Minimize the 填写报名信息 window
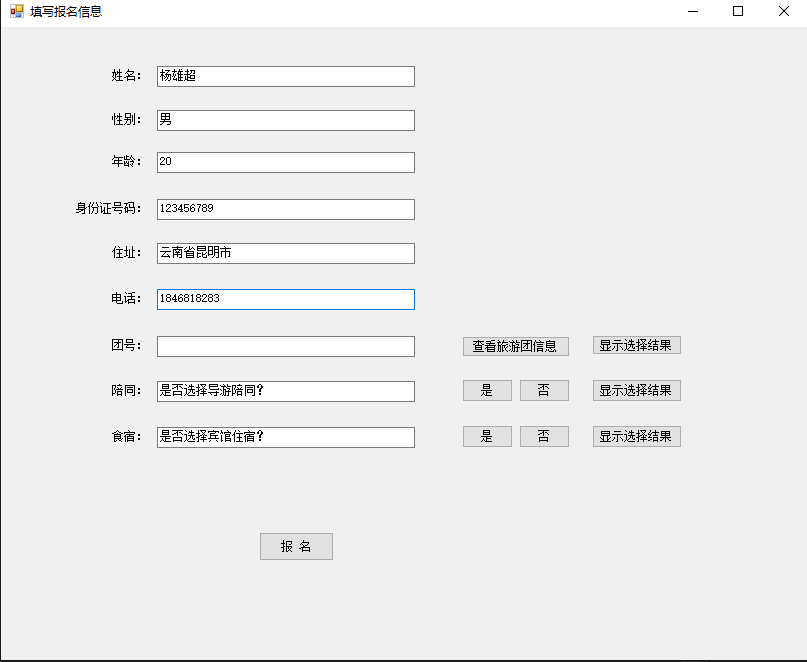The image size is (807, 662). click(x=692, y=12)
